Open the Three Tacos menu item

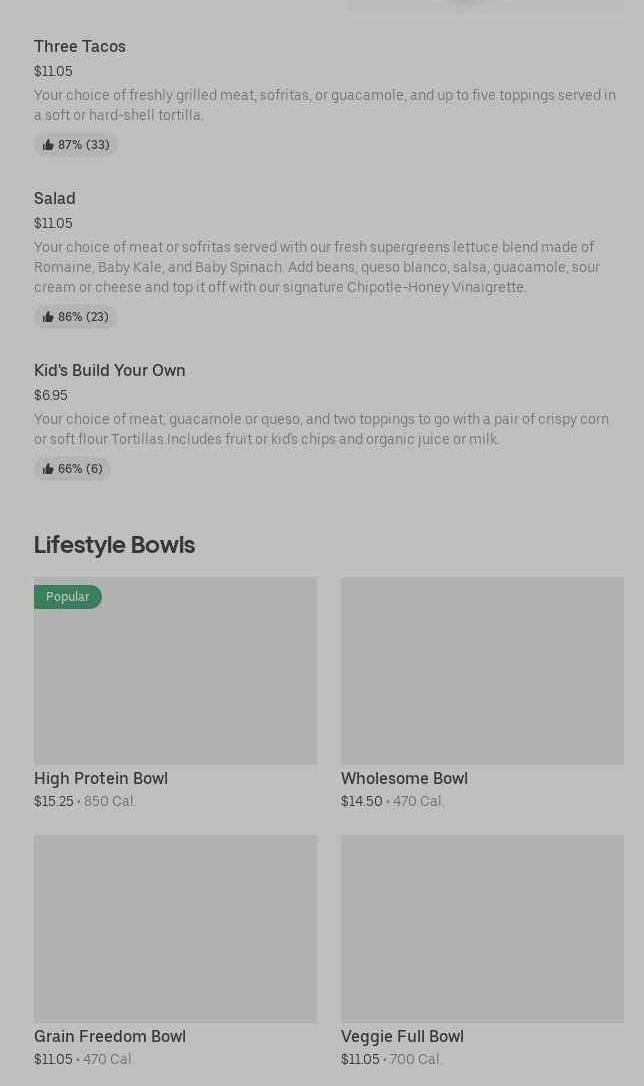[80, 46]
